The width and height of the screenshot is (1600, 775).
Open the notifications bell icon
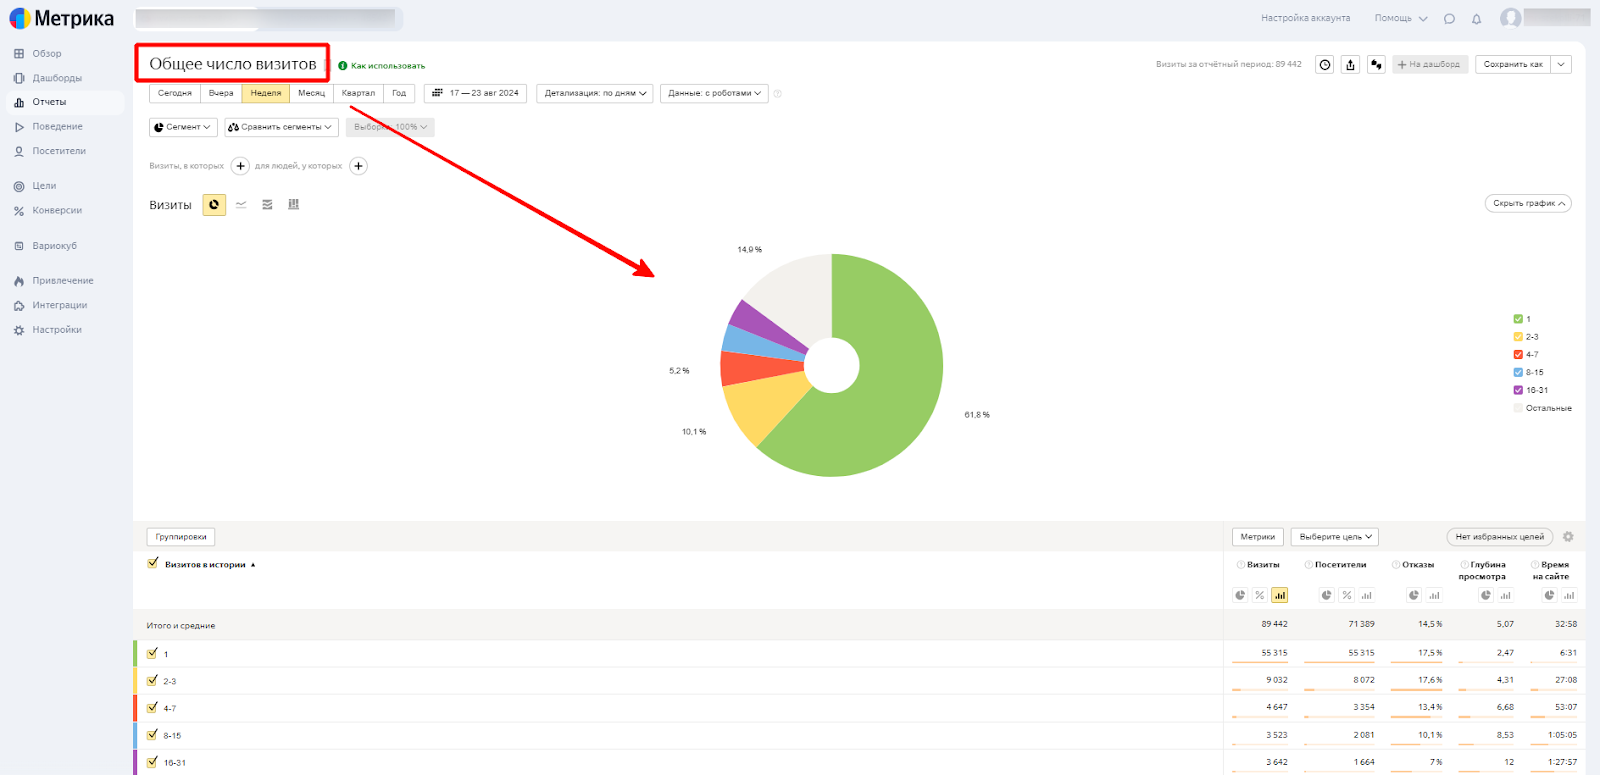[x=1476, y=19]
